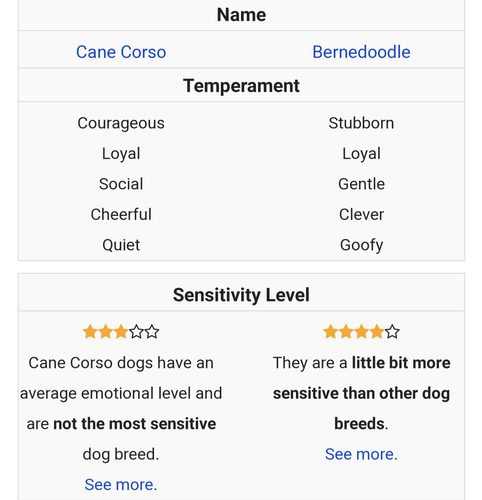Click the fourth empty star for Cane Corso
Viewport: 482px width, 500px height.
click(136, 332)
